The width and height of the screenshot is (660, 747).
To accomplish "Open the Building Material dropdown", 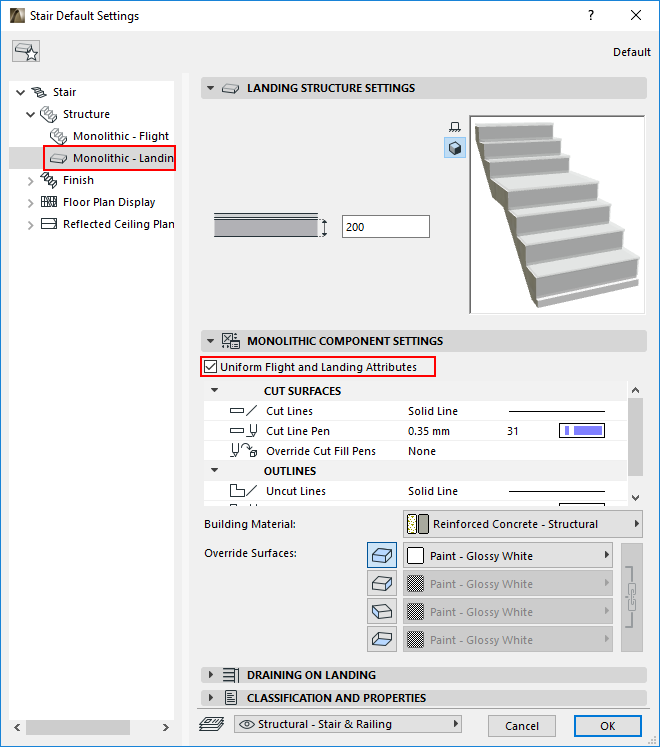I will click(523, 524).
